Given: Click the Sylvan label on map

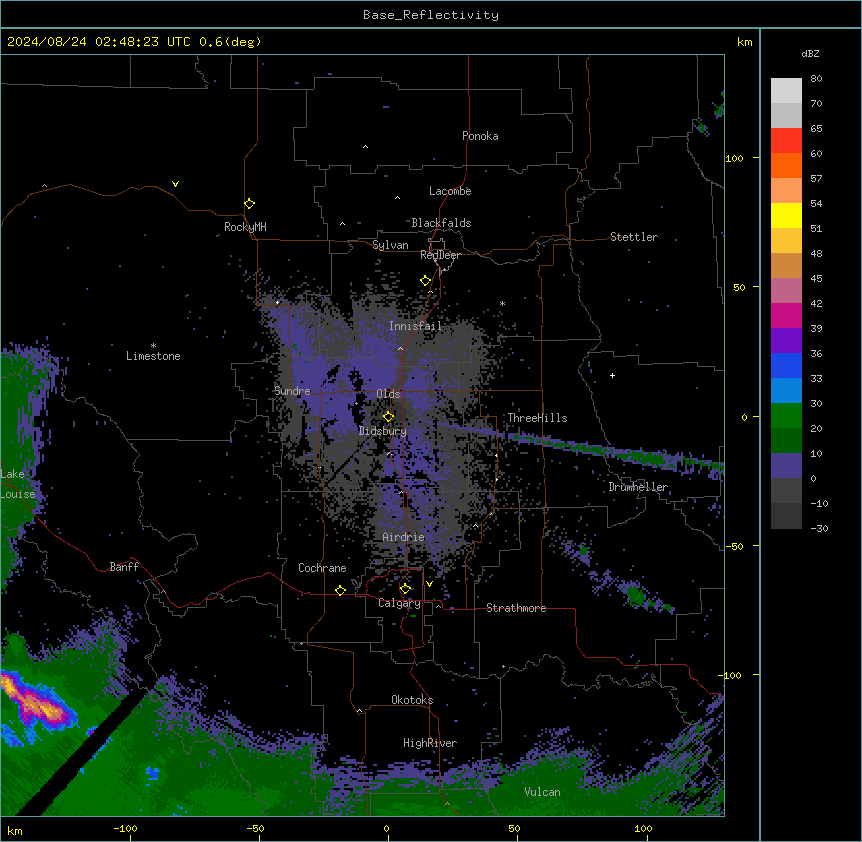Looking at the screenshot, I should point(390,245).
